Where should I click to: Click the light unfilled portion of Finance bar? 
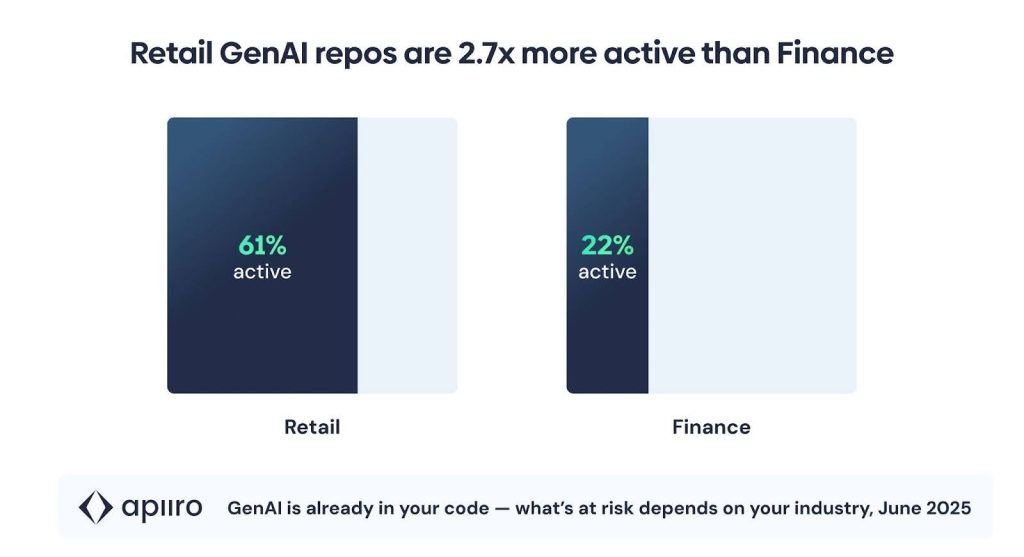752,255
